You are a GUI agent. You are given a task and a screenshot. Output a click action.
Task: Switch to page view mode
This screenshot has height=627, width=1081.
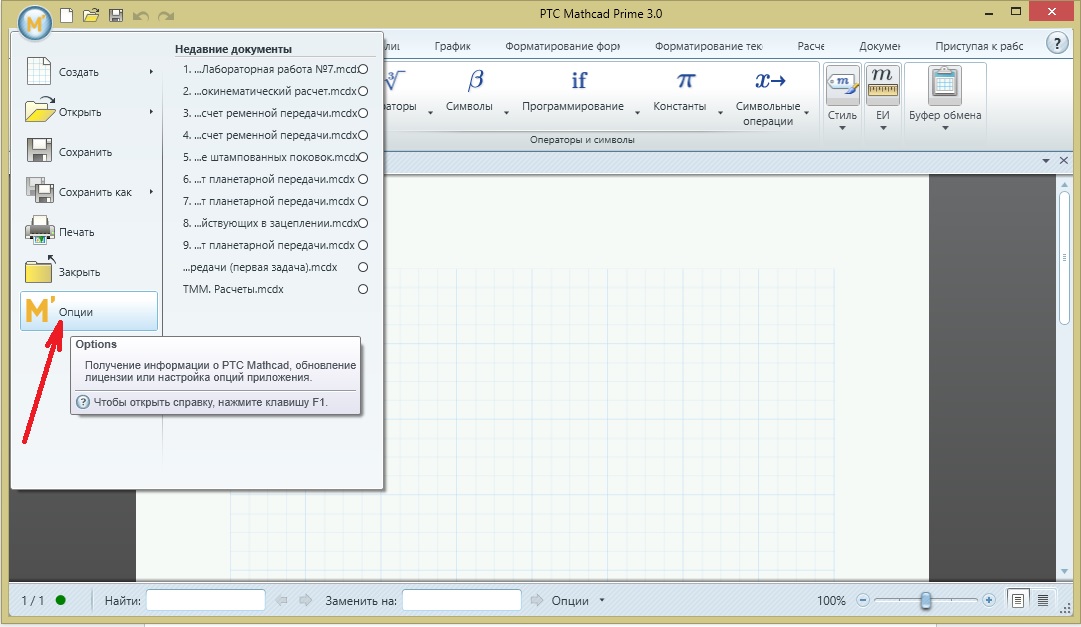[x=1017, y=600]
